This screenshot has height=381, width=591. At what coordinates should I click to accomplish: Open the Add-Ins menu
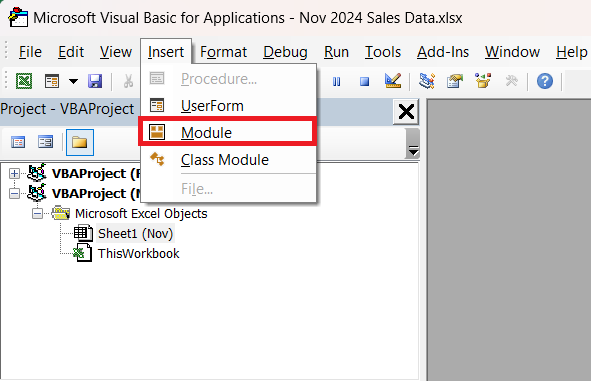pyautogui.click(x=443, y=52)
